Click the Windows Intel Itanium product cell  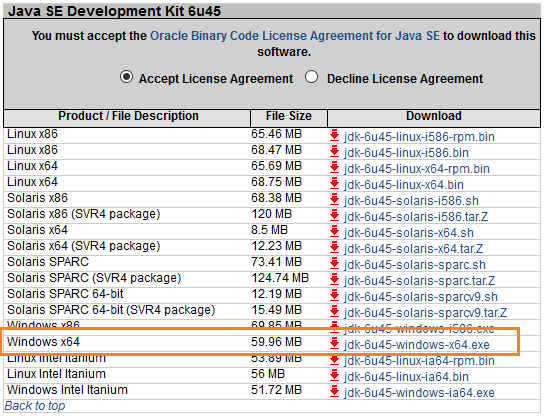coord(67,390)
